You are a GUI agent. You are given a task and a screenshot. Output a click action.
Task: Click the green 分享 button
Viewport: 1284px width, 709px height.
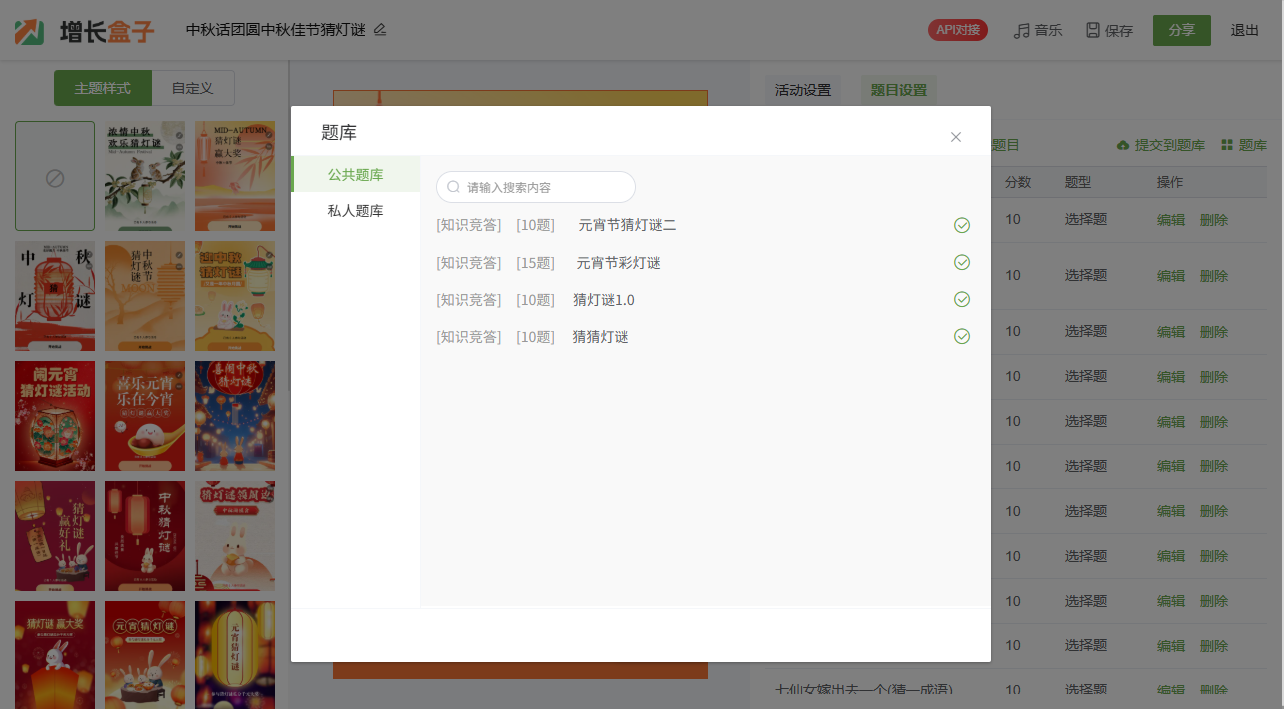click(x=1181, y=30)
